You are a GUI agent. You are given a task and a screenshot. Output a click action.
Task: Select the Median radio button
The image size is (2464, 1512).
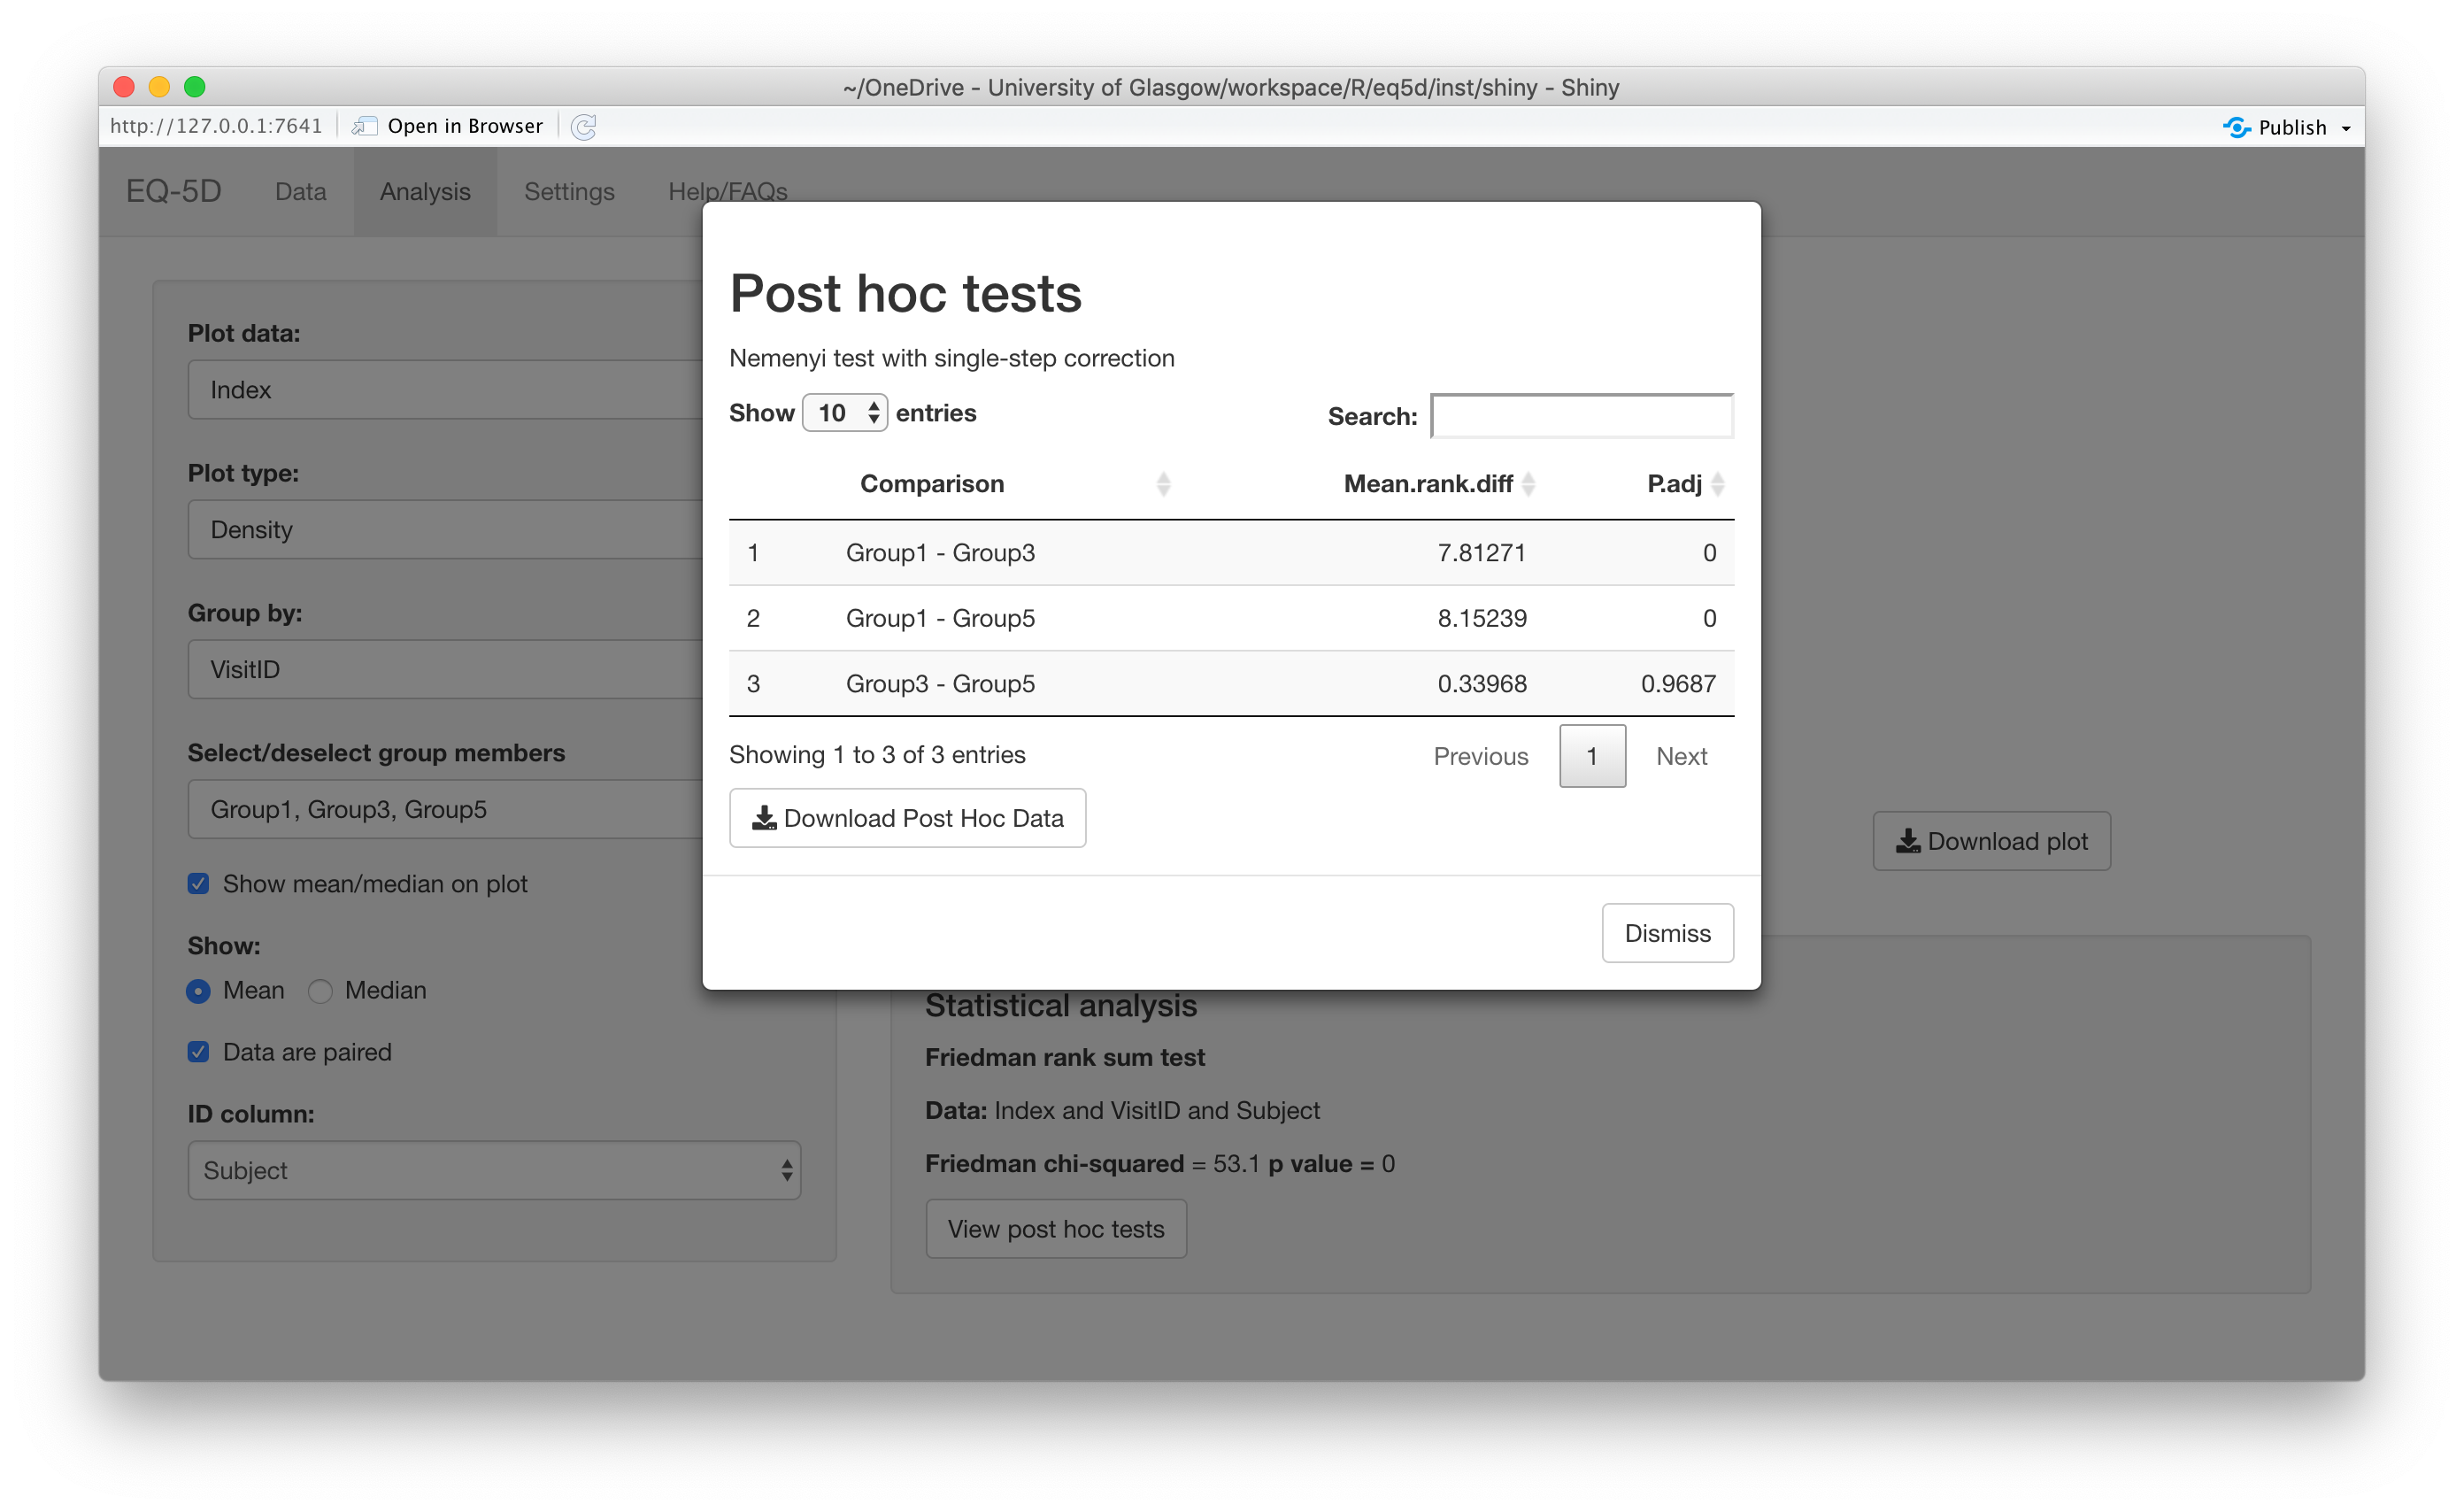coord(322,989)
